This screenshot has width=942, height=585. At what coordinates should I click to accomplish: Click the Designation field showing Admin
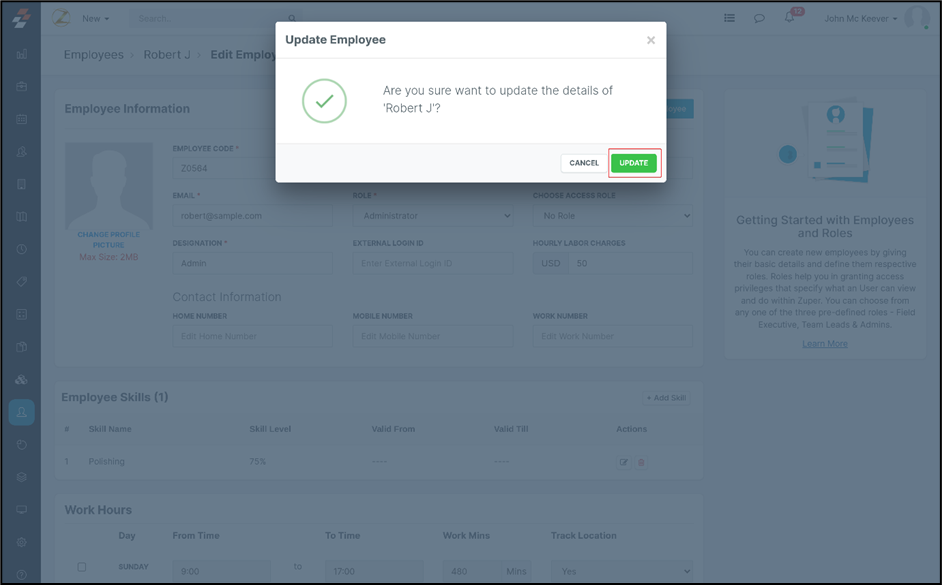252,263
